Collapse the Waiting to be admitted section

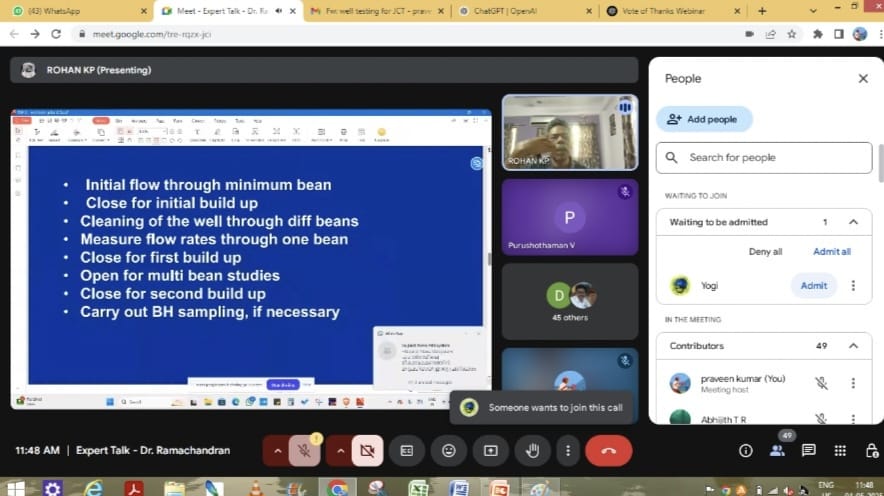[853, 222]
